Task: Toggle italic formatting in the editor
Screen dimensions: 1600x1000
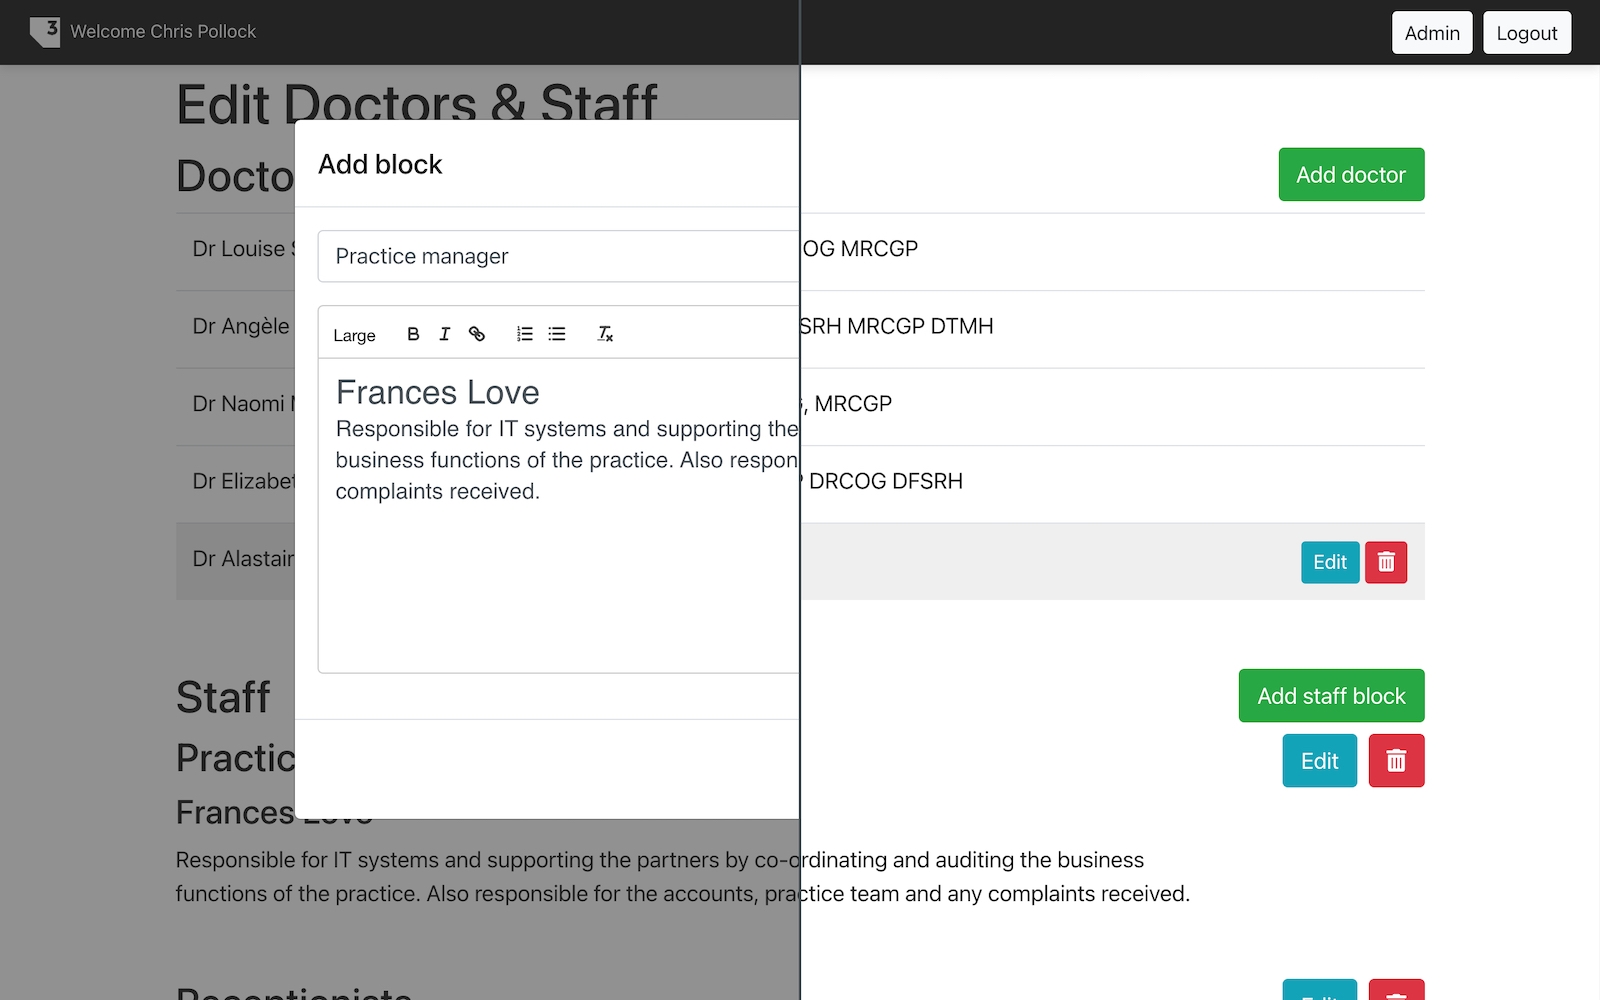Action: pos(445,334)
